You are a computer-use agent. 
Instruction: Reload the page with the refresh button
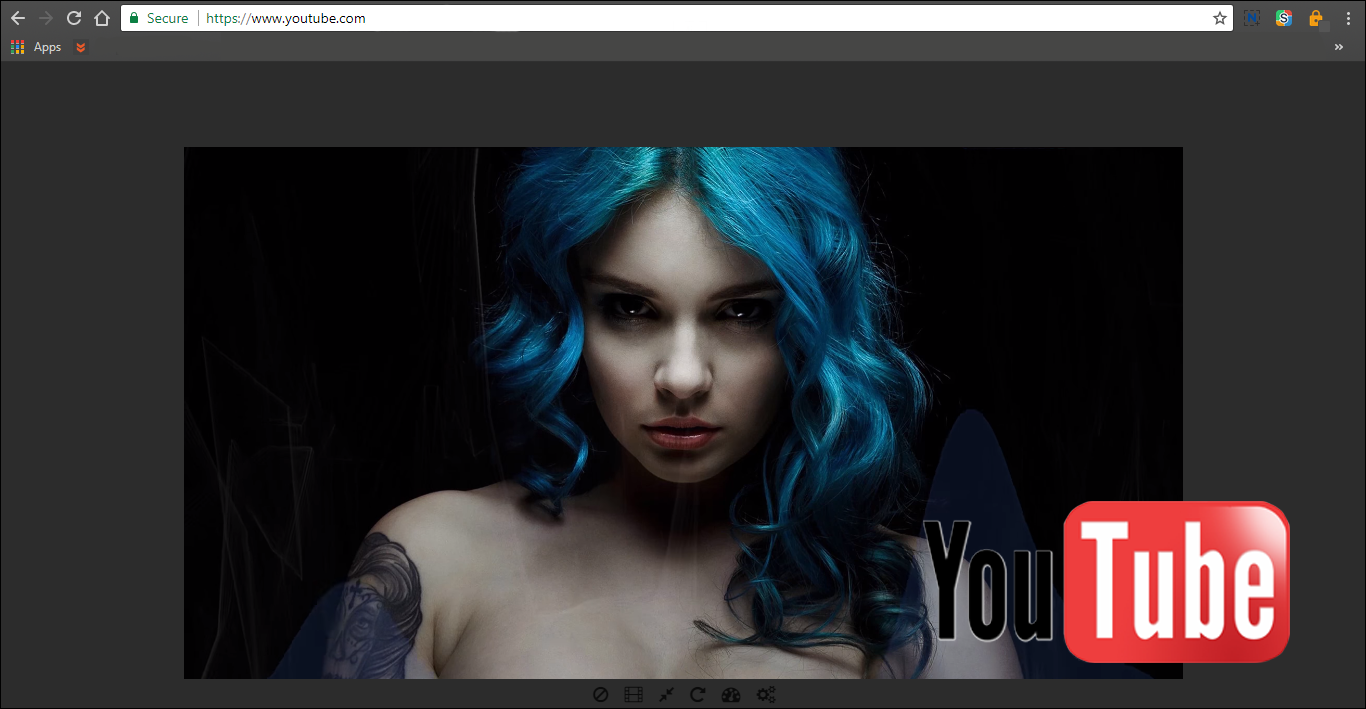73,18
